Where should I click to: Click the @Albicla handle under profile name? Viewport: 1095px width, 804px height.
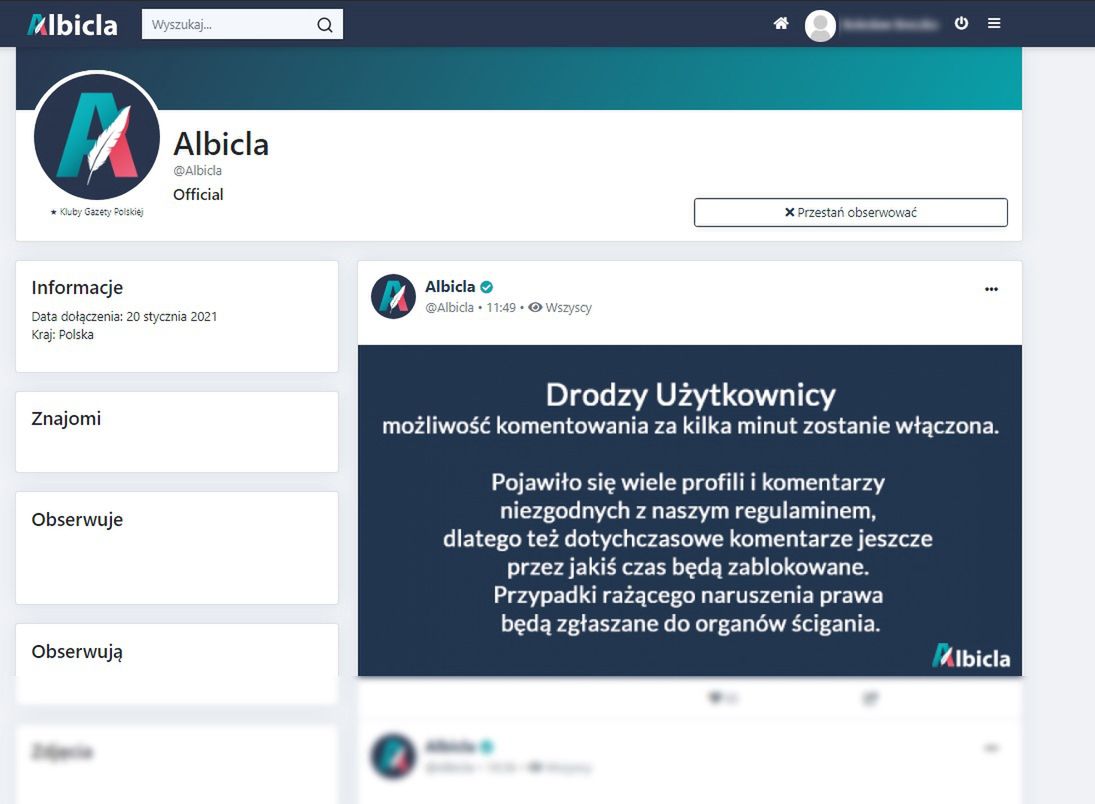[x=198, y=170]
